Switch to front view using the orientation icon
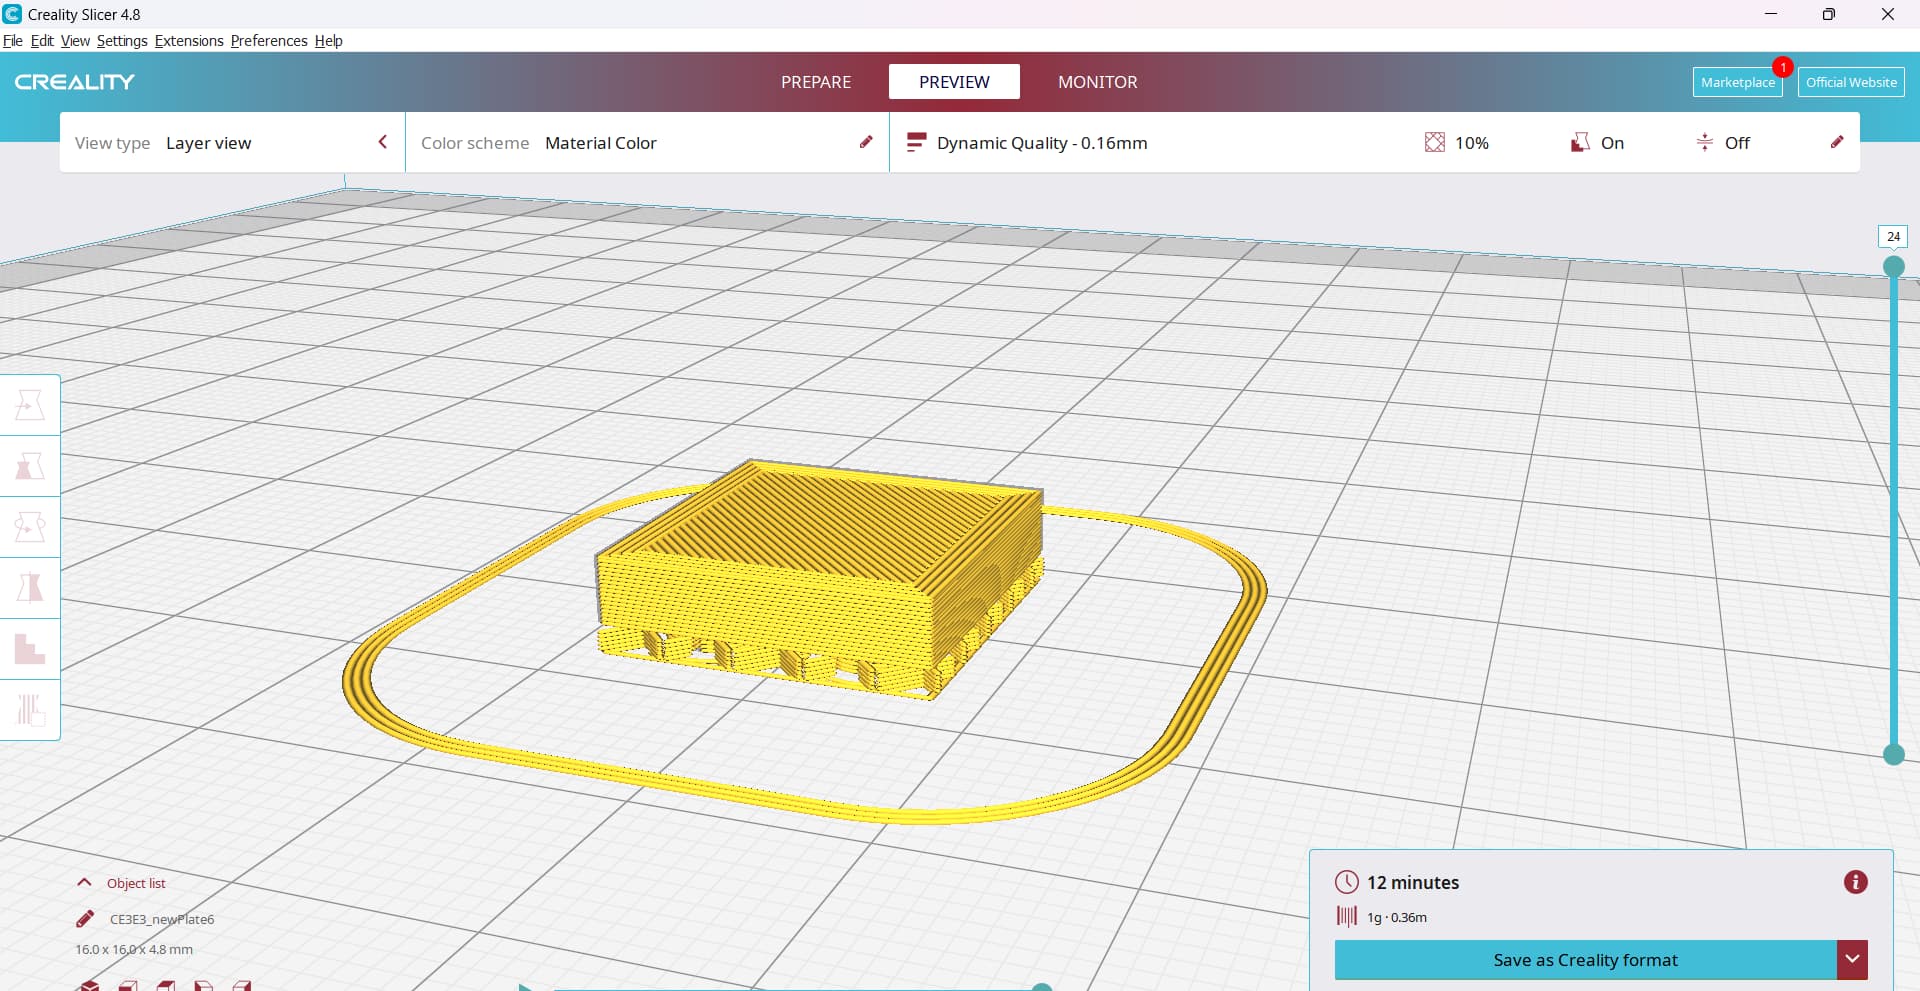Image resolution: width=1920 pixels, height=991 pixels. [x=128, y=986]
